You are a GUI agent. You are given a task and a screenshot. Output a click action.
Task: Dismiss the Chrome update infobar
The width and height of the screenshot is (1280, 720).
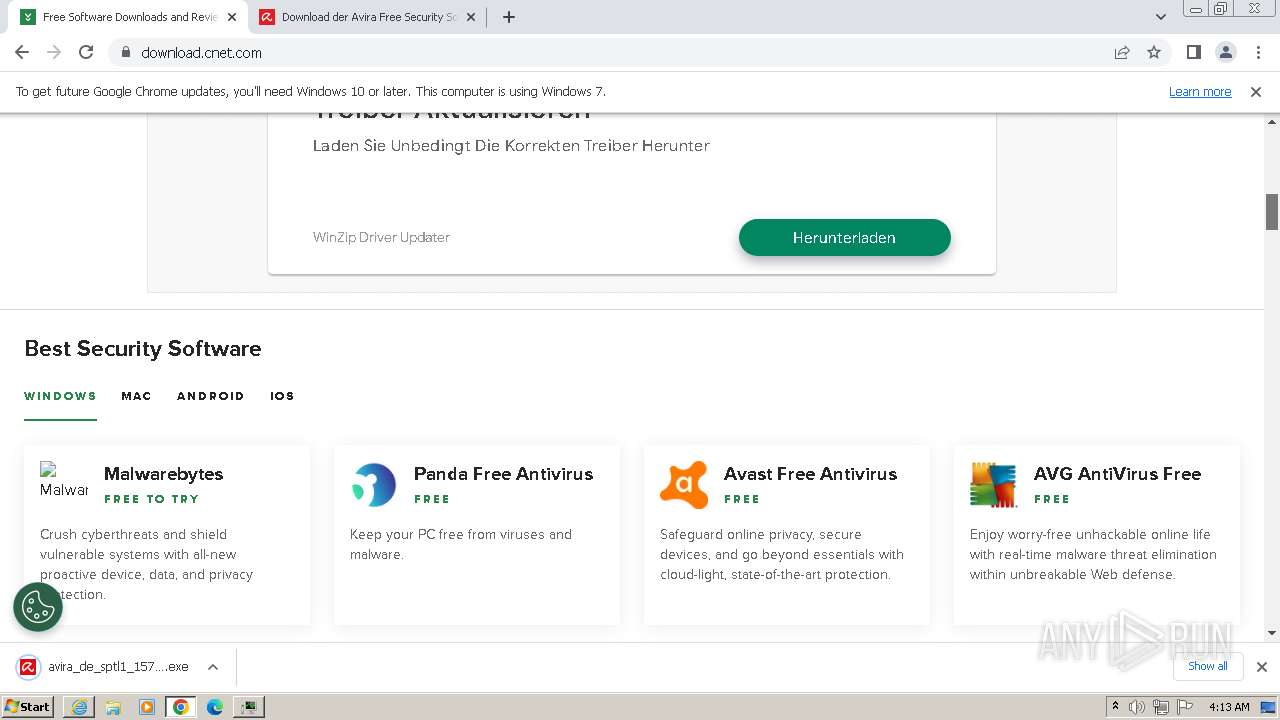pyautogui.click(x=1256, y=92)
